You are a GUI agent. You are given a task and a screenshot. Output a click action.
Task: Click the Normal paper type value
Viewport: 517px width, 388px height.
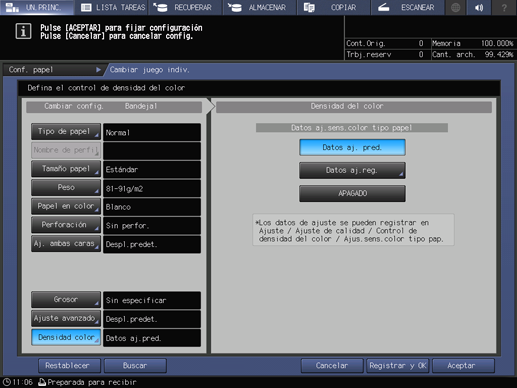pos(152,132)
